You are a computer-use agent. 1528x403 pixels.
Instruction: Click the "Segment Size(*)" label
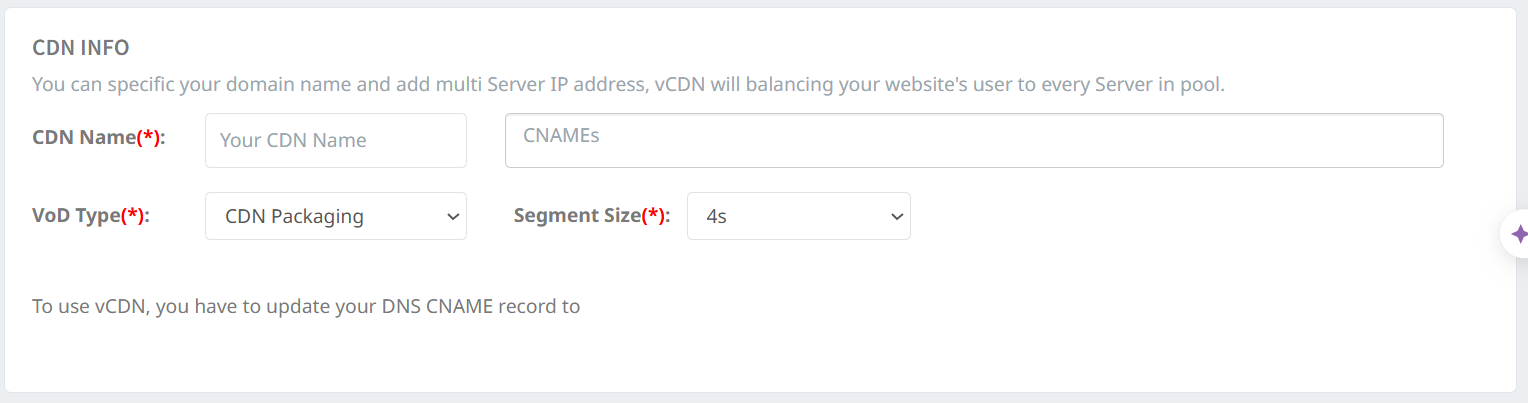(x=591, y=215)
